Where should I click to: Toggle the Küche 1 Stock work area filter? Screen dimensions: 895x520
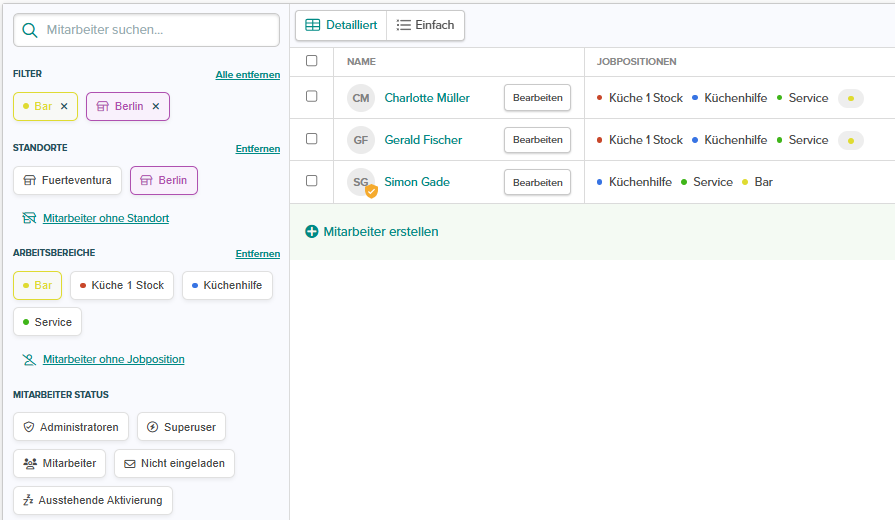122,286
